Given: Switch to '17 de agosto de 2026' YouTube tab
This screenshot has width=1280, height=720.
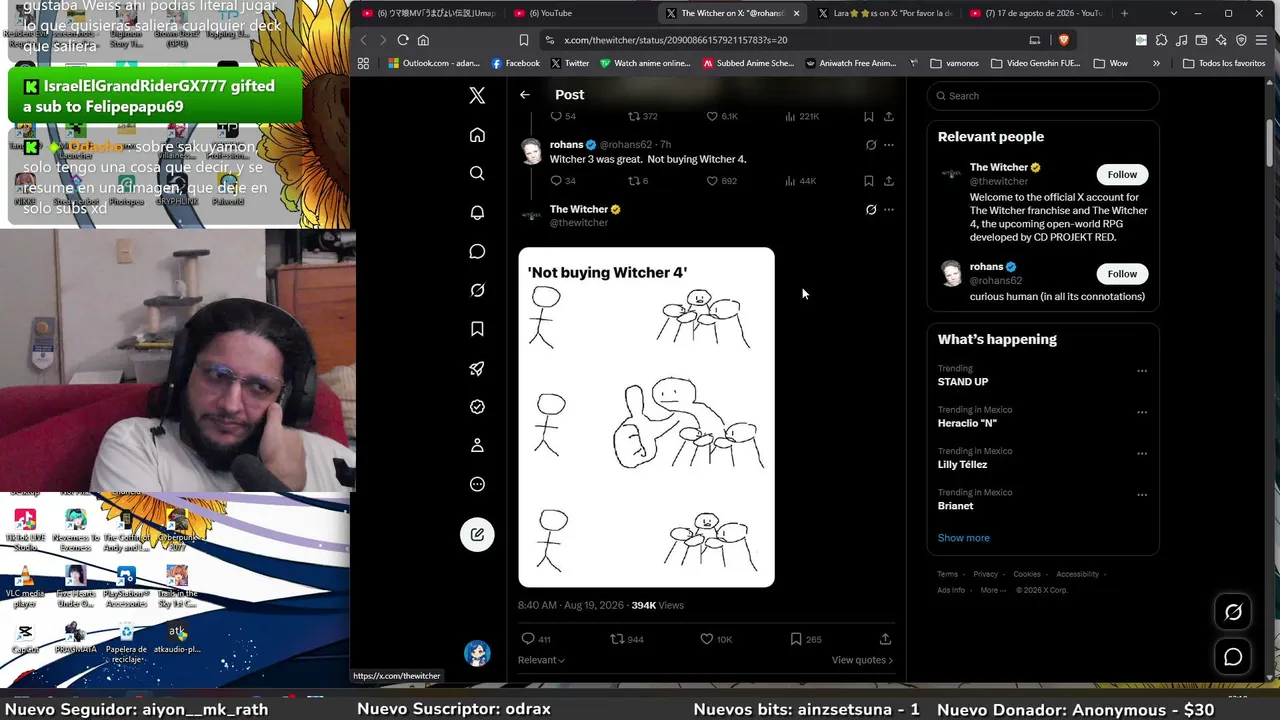Looking at the screenshot, I should coord(1036,13).
